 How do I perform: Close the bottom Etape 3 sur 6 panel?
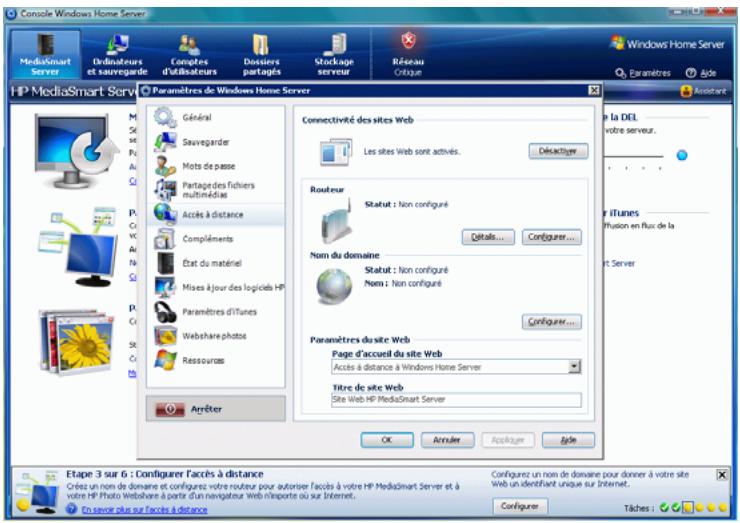pyautogui.click(x=722, y=475)
